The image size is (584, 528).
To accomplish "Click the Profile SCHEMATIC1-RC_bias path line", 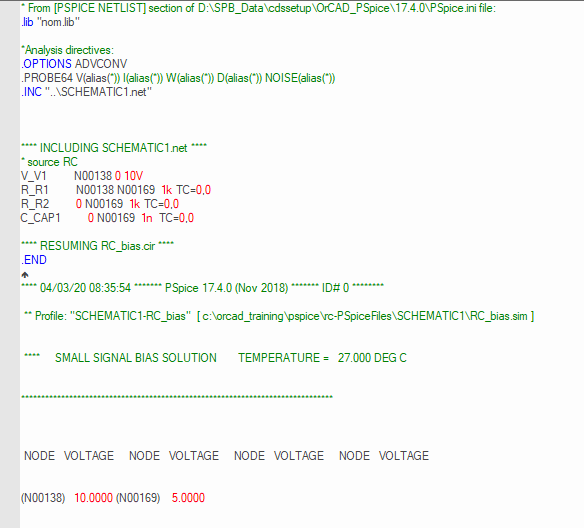I will pyautogui.click(x=279, y=316).
